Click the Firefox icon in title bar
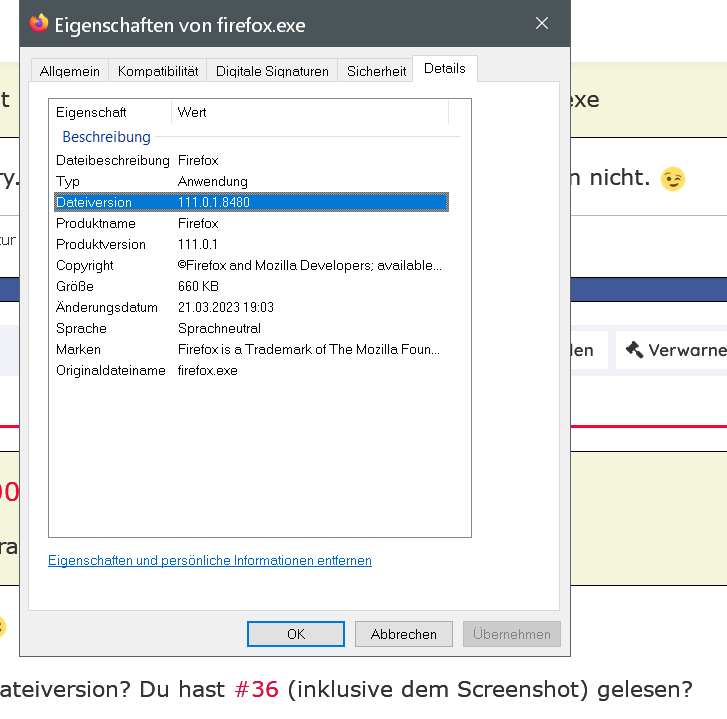The height and width of the screenshot is (719, 727). (x=39, y=23)
